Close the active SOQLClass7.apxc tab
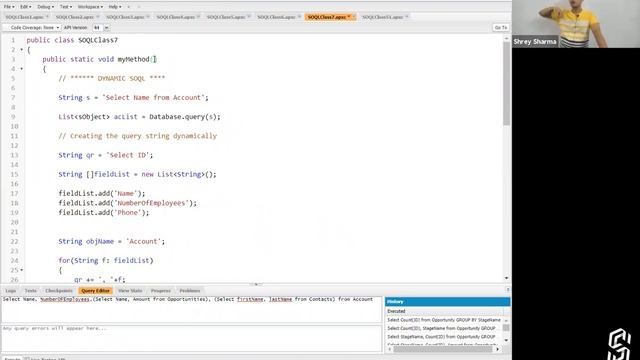Screen dimensions: 640x360 coord(354,17)
